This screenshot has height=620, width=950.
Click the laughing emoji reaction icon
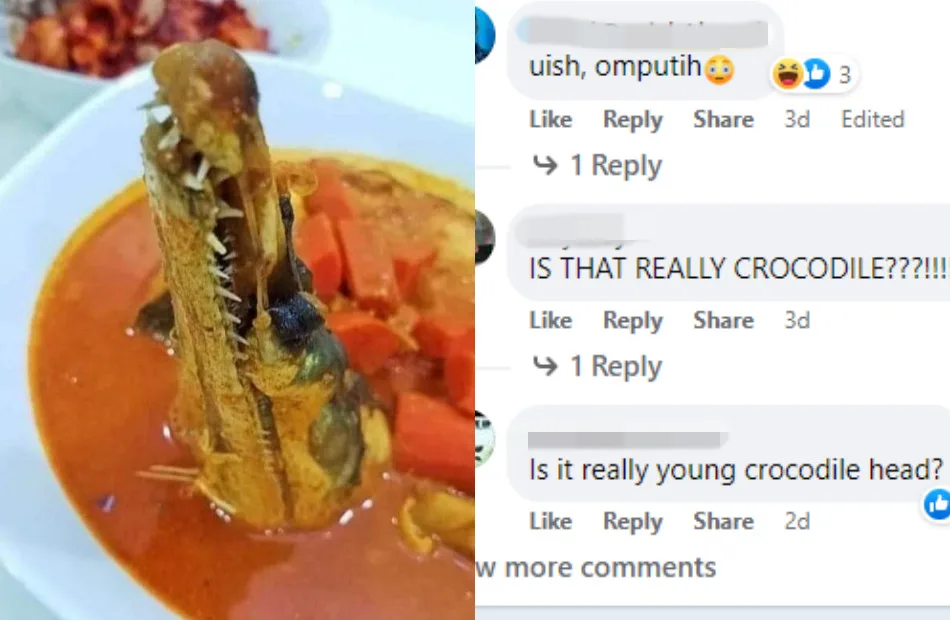788,75
